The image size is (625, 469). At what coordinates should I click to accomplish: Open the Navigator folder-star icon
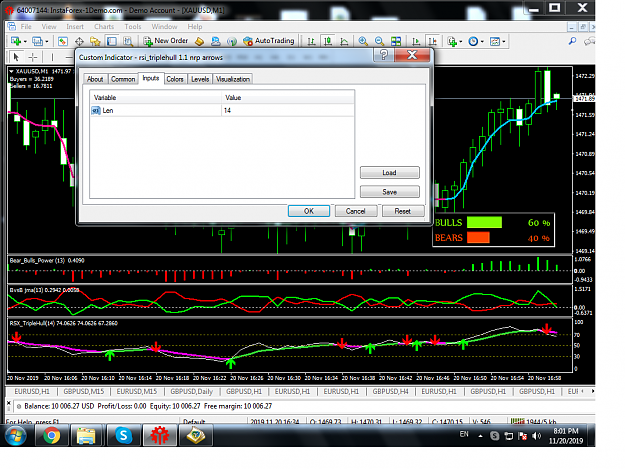click(95, 41)
